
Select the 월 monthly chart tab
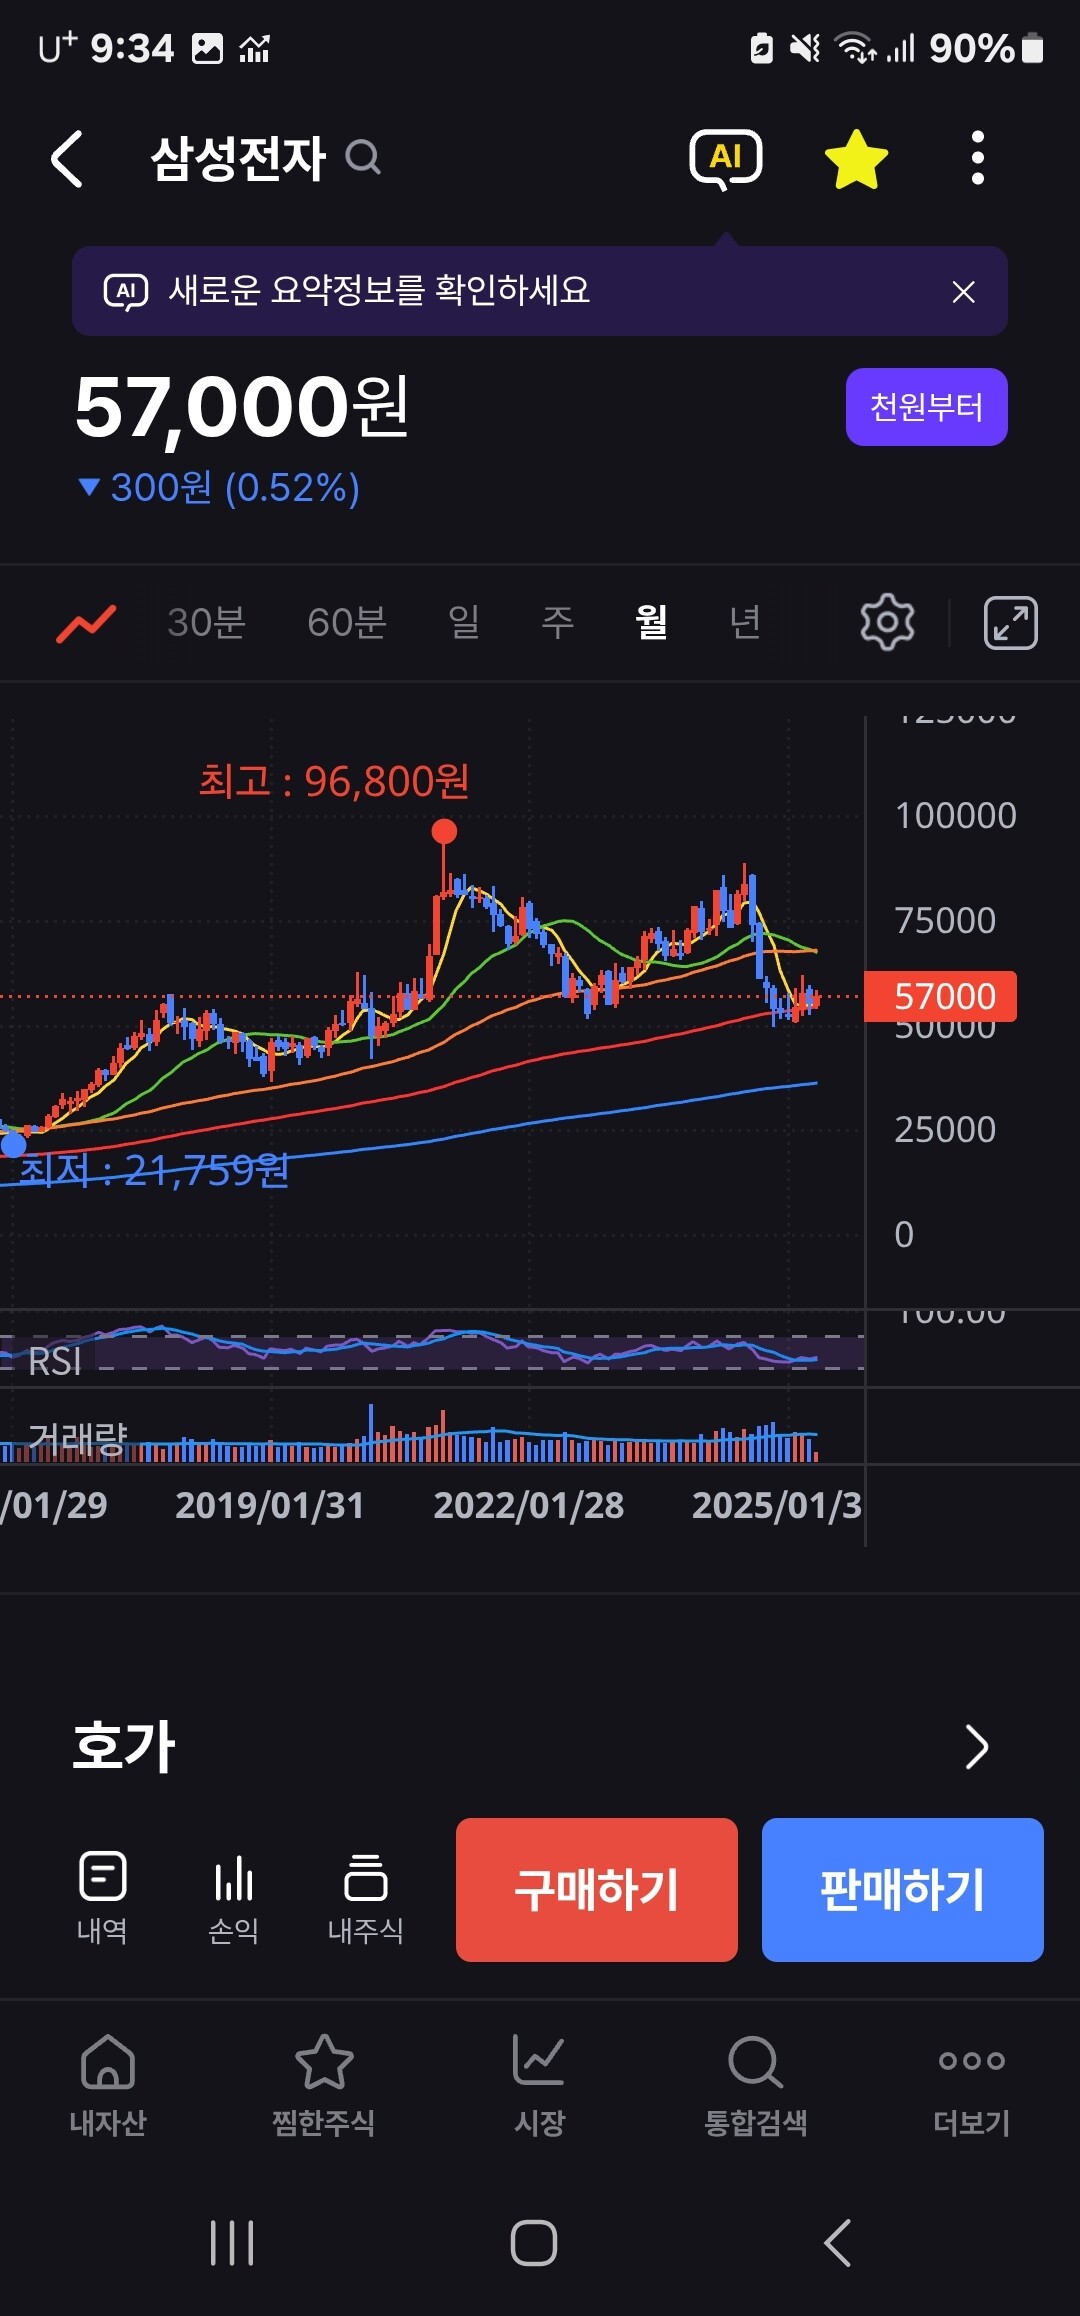[651, 622]
